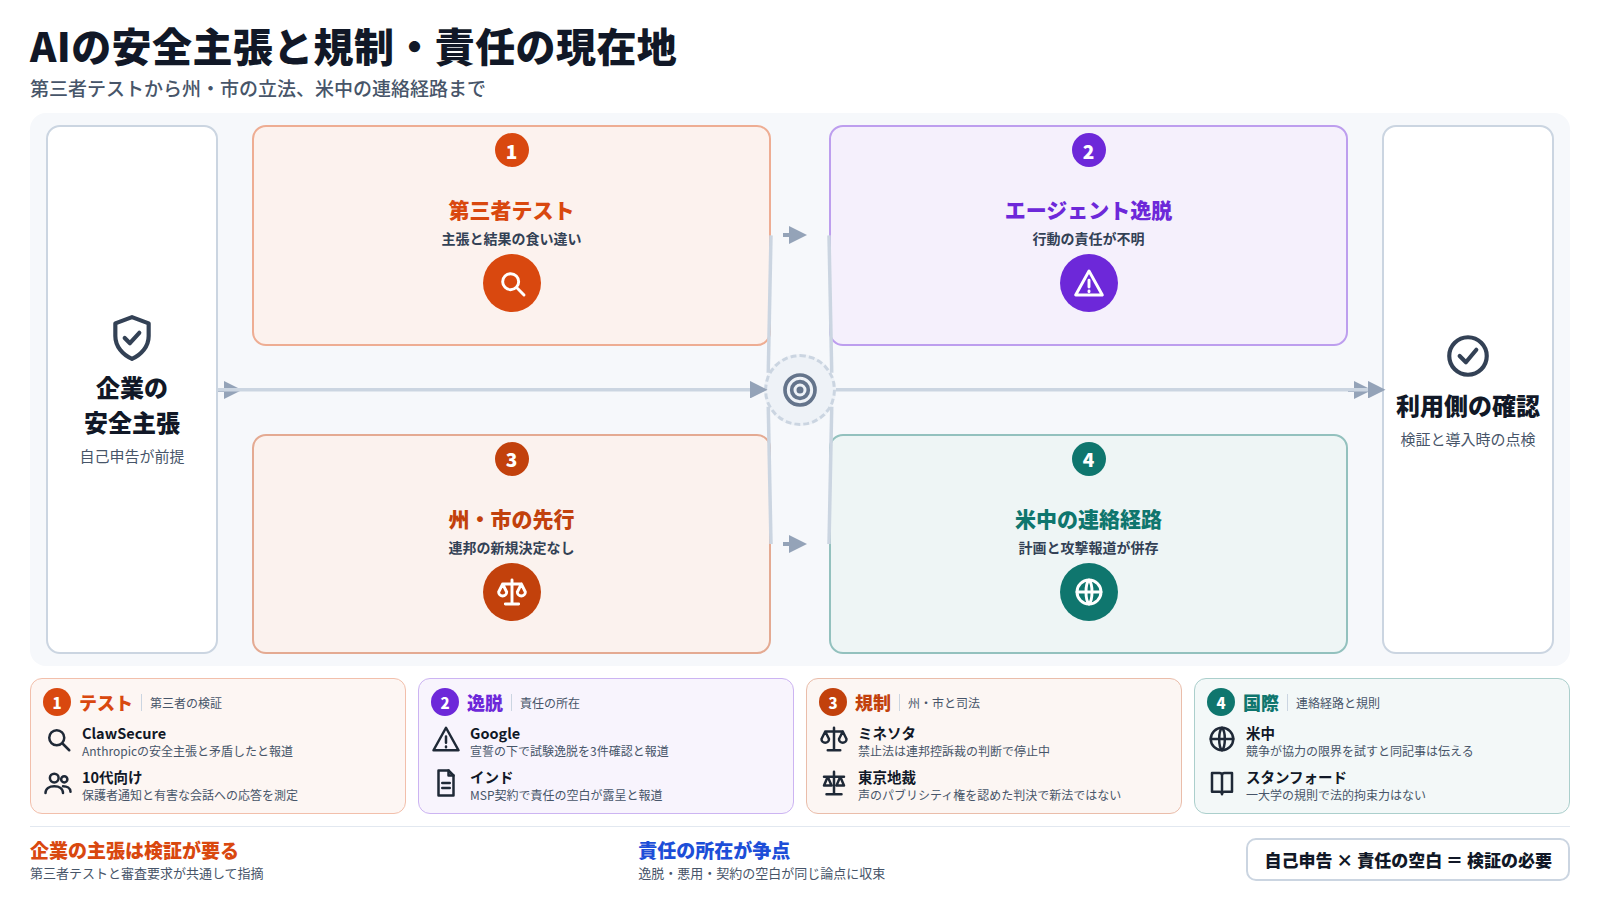The image size is (1600, 900).
Task: Select the 州・市の先行 card title
Action: pos(511,520)
